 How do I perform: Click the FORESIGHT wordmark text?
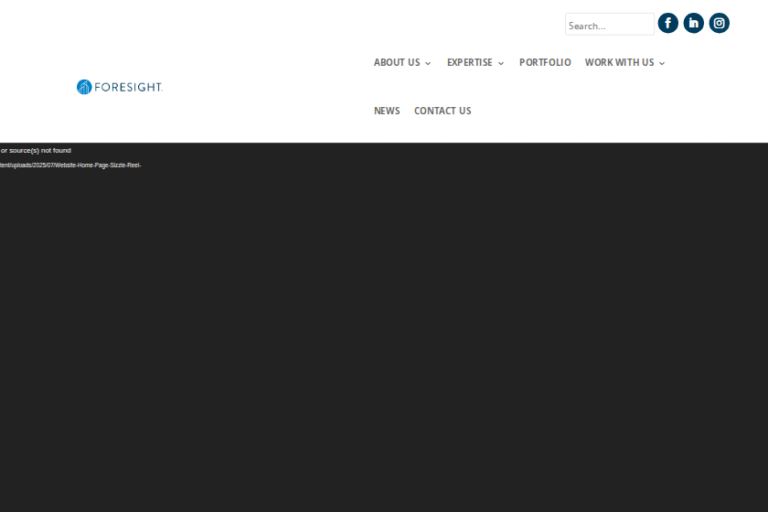tap(128, 87)
